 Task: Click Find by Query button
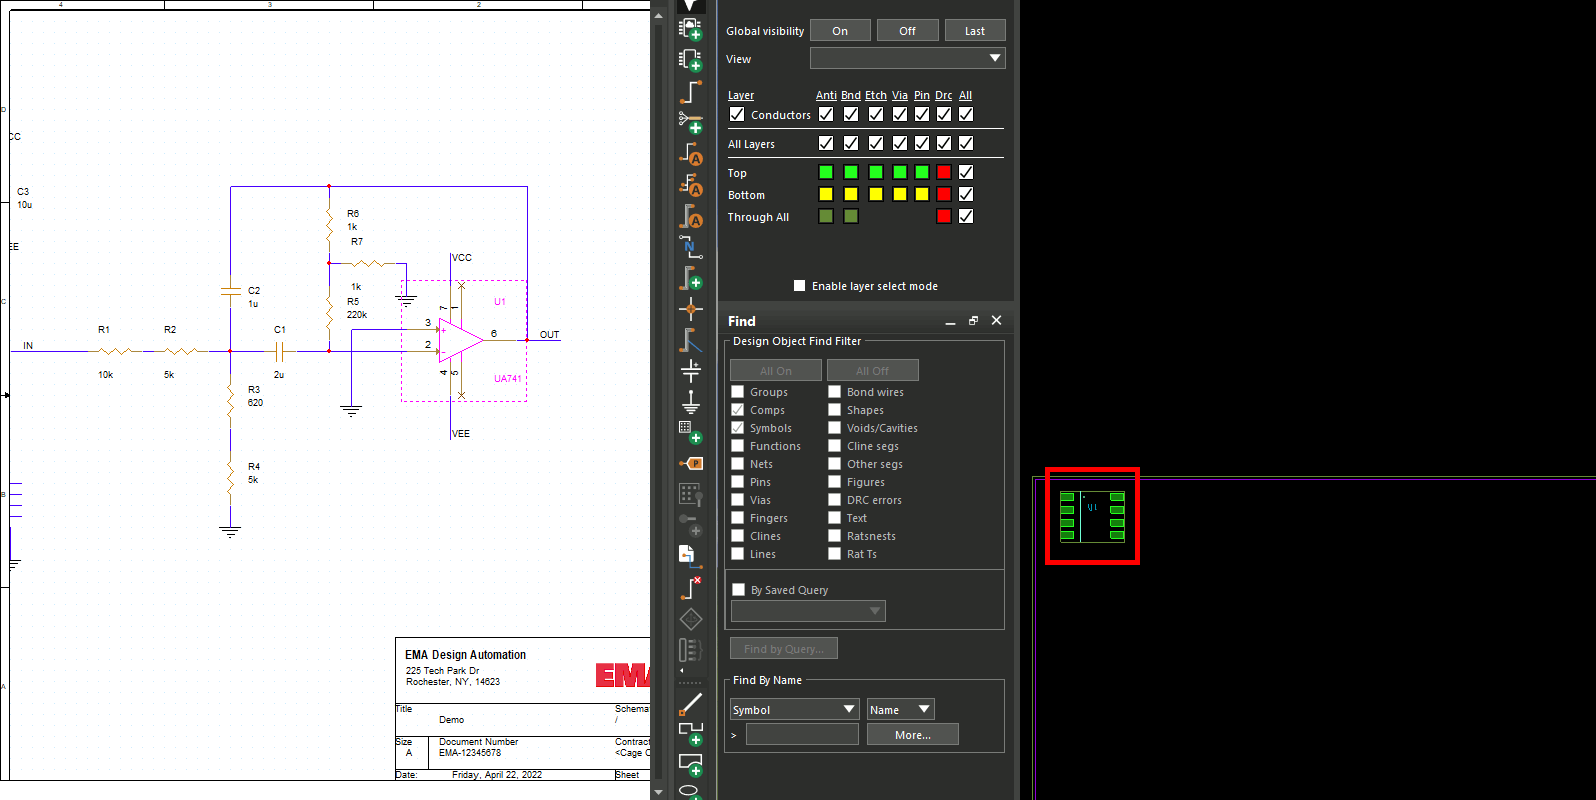pyautogui.click(x=784, y=649)
